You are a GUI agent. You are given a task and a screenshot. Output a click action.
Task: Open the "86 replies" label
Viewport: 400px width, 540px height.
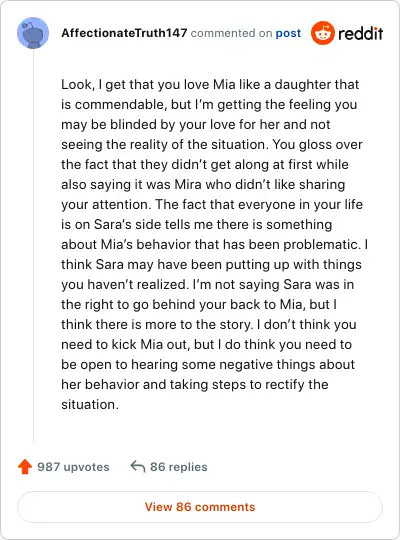(178, 467)
